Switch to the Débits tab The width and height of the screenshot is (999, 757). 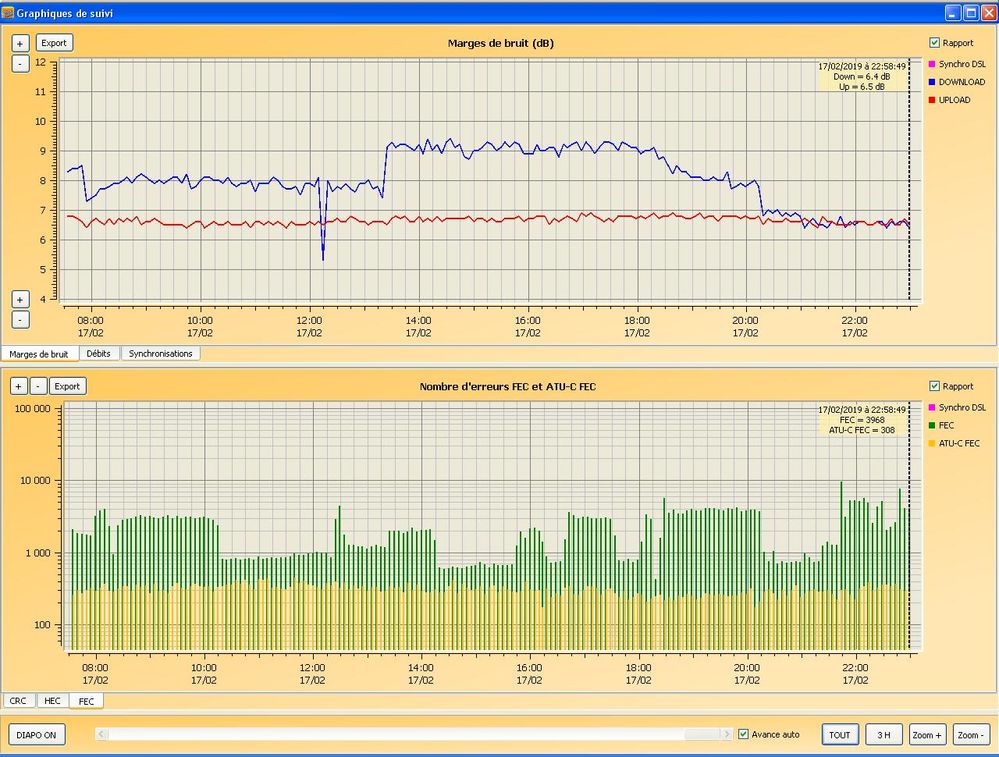click(x=99, y=353)
